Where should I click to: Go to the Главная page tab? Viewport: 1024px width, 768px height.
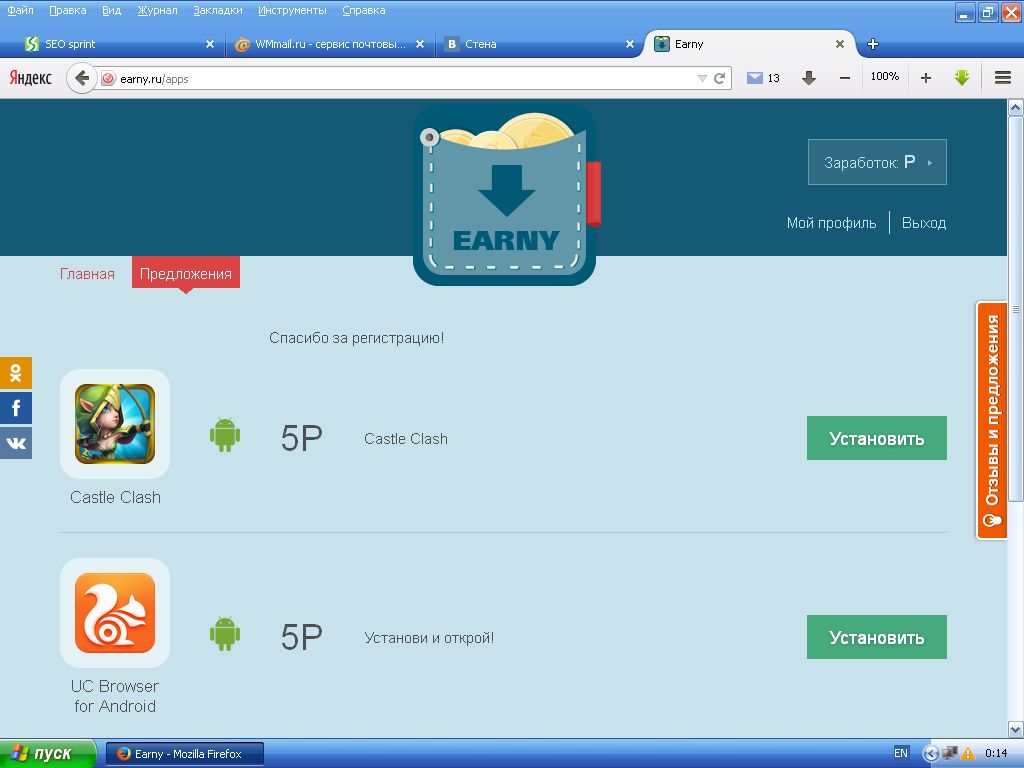coord(88,274)
